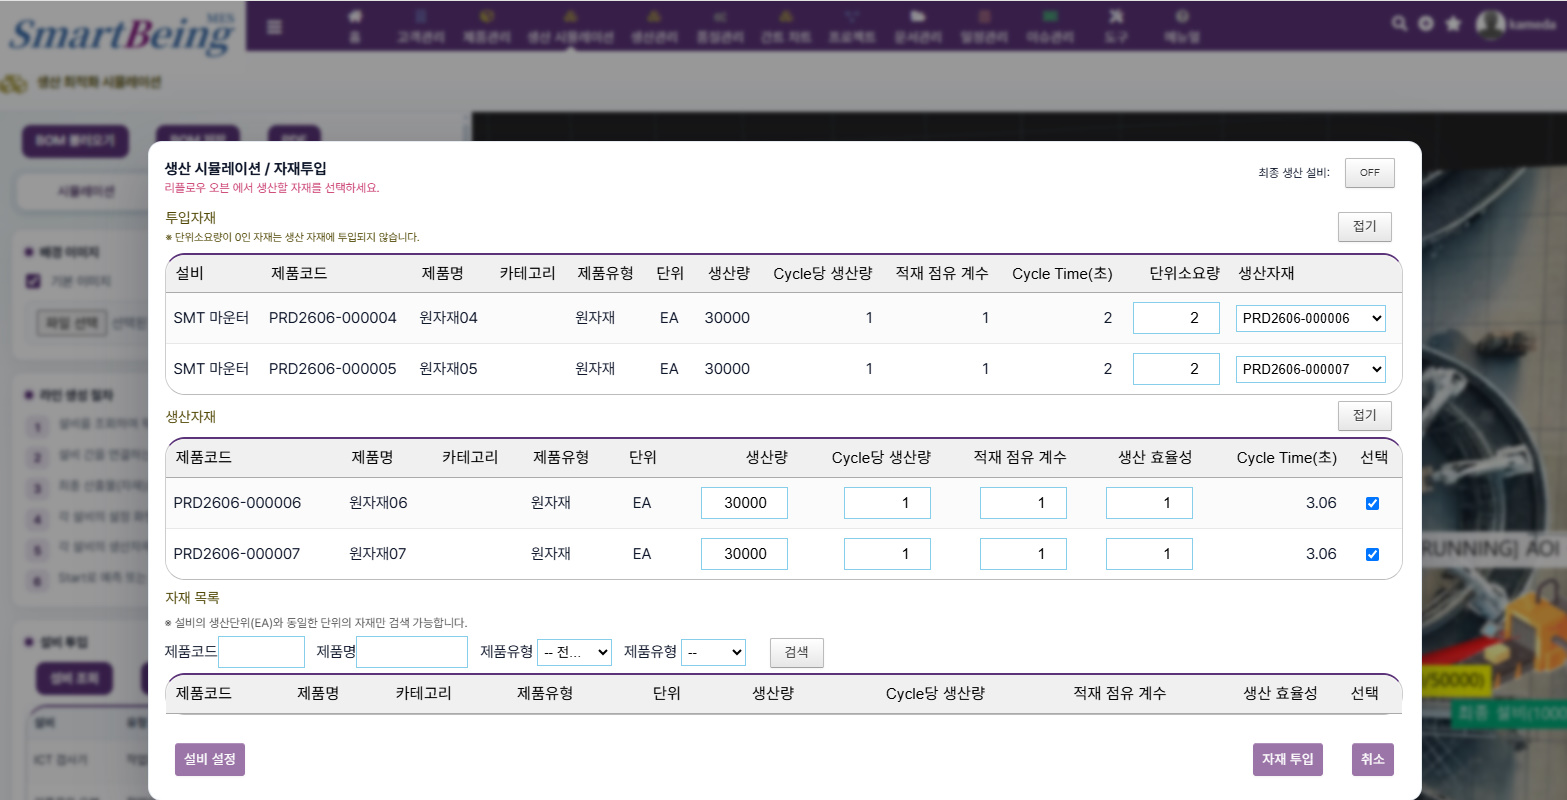Click the 검색 search button

pos(796,652)
